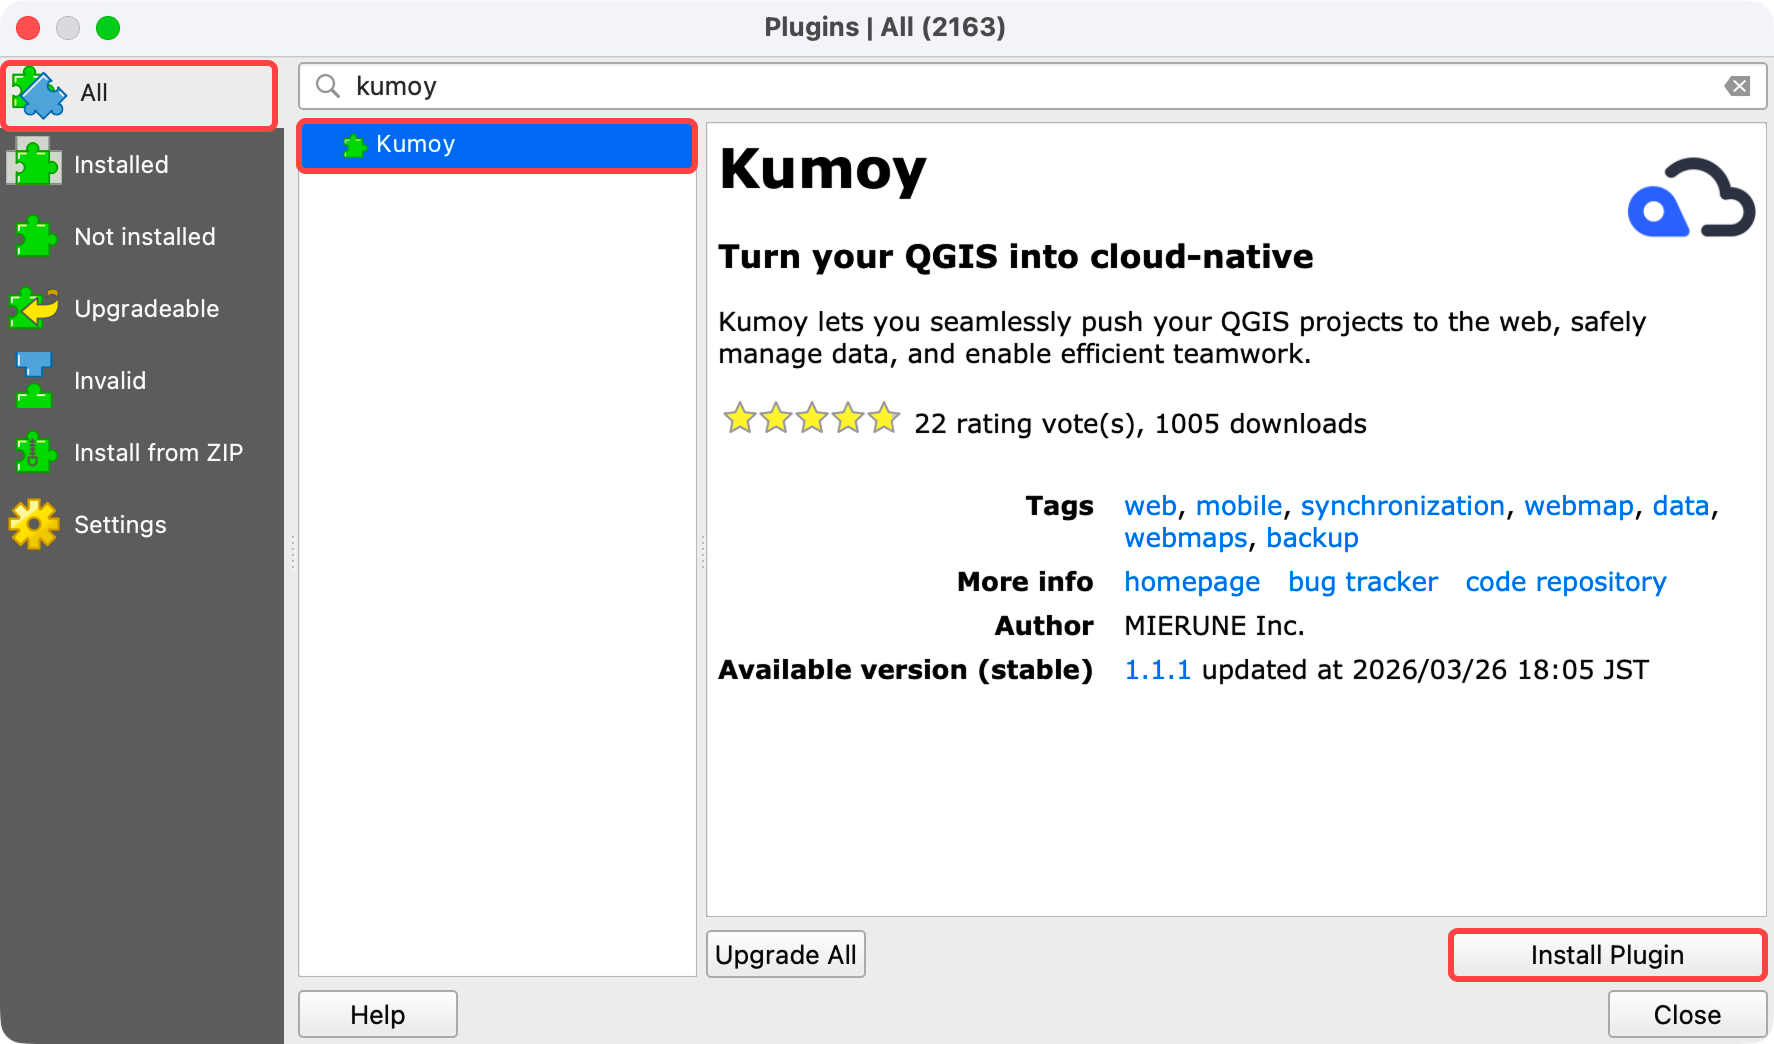Visit the Kumoy homepage link
This screenshot has height=1044, width=1774.
1192,582
